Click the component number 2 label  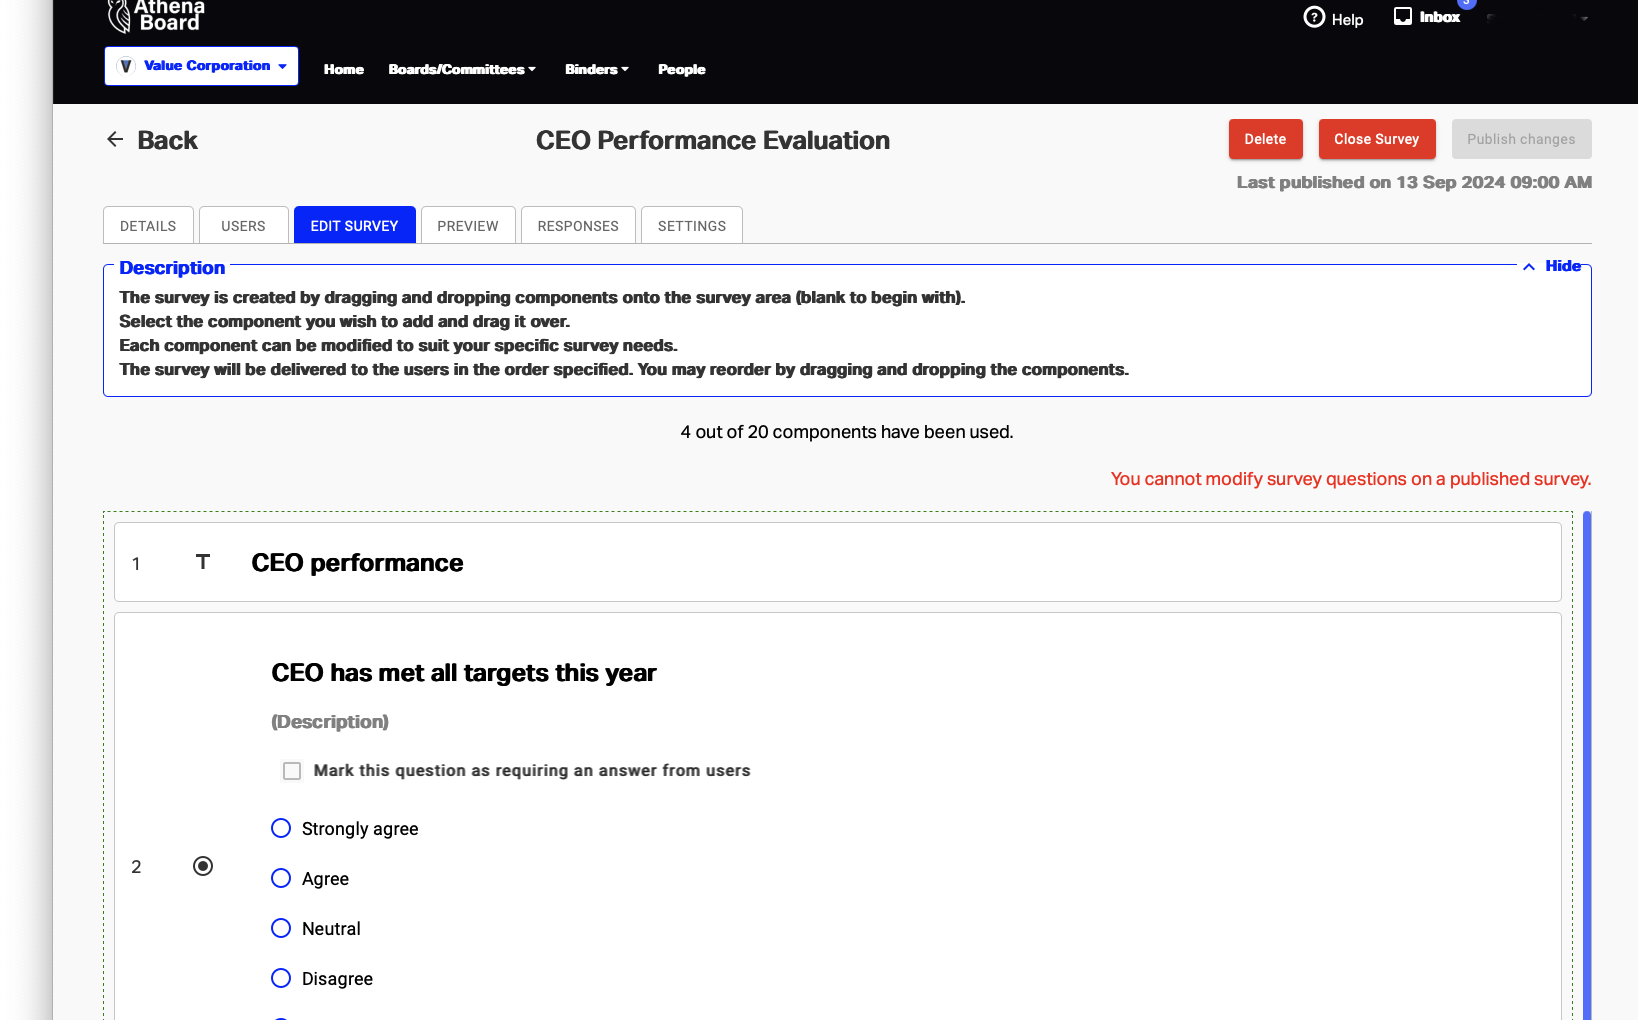point(136,867)
